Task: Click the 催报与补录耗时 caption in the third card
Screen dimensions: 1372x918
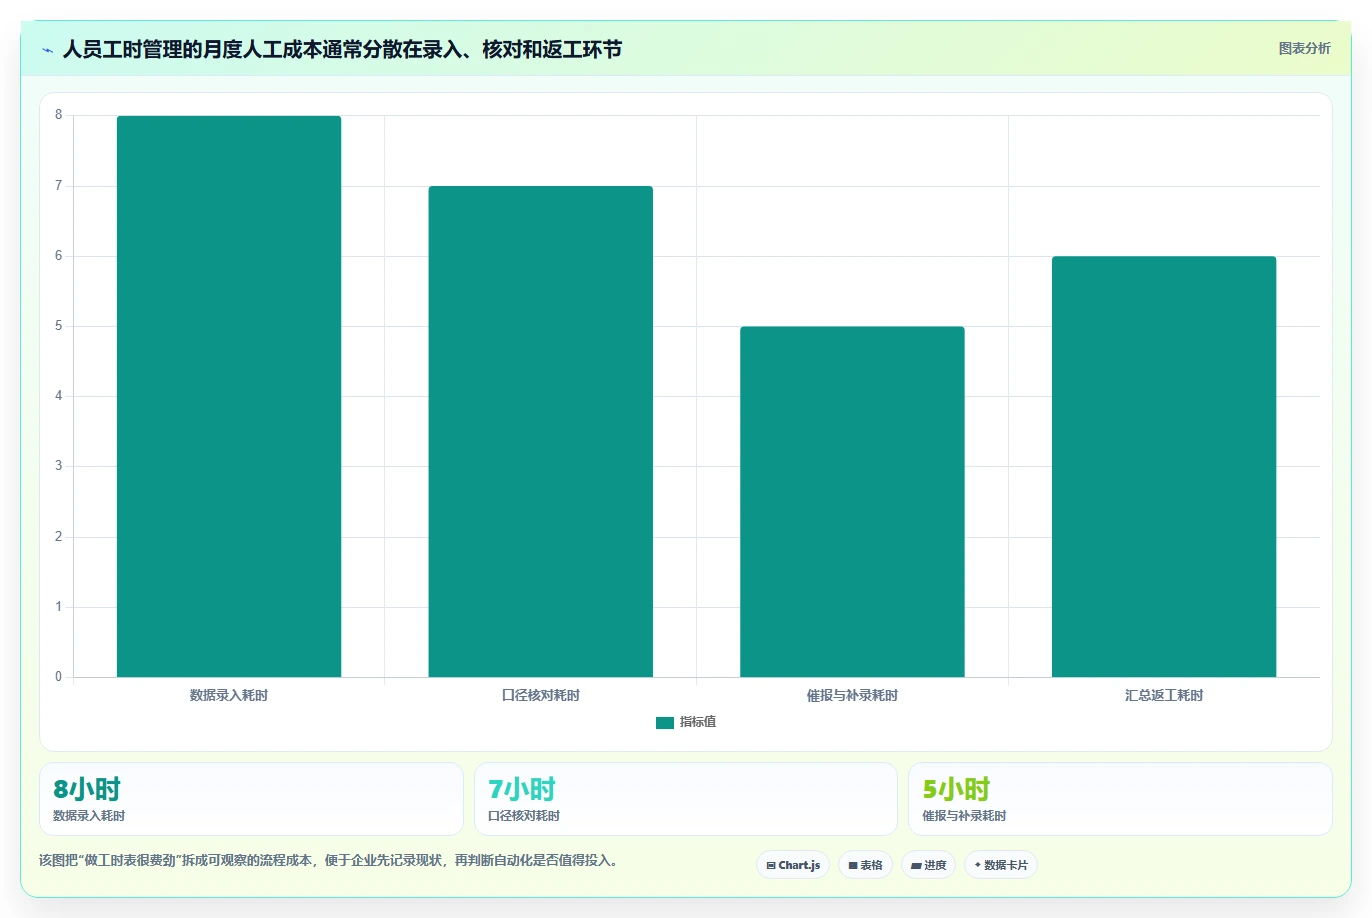Action: click(964, 816)
